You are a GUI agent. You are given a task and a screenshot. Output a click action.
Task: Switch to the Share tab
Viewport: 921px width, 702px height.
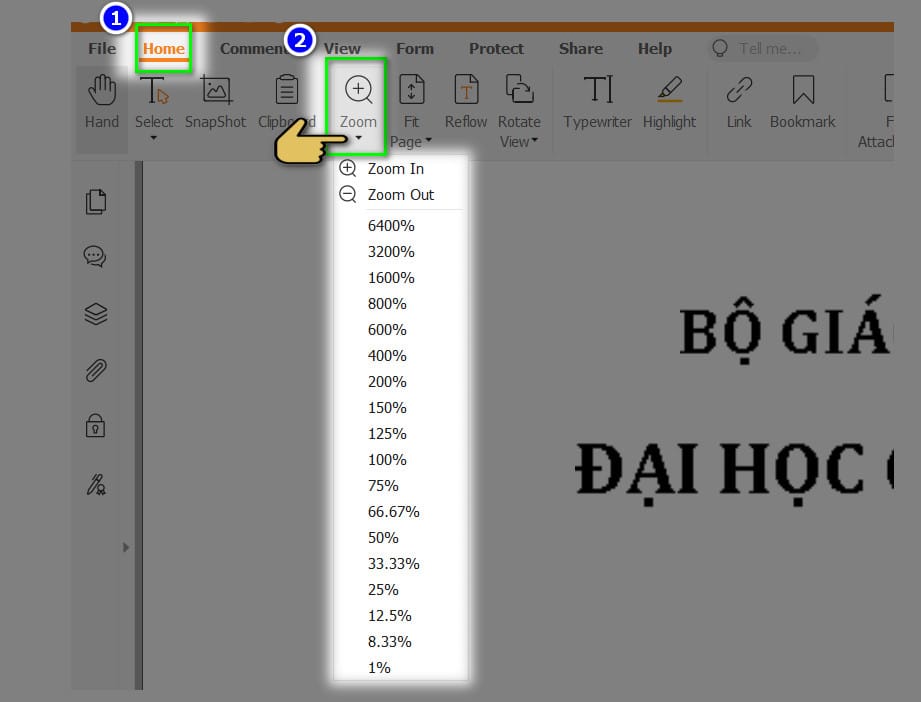(x=580, y=48)
